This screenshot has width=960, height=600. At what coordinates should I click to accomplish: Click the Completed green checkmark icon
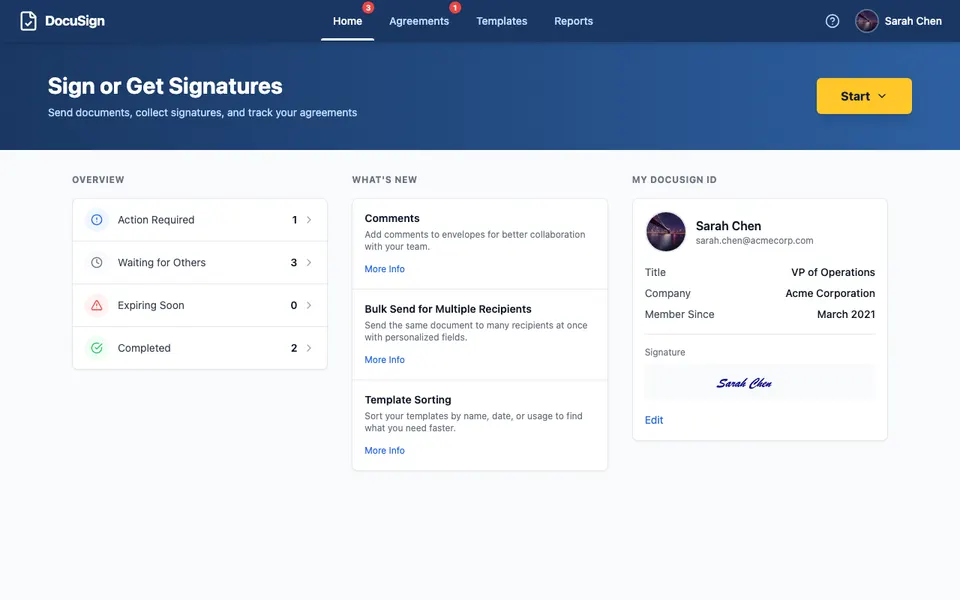(x=97, y=348)
